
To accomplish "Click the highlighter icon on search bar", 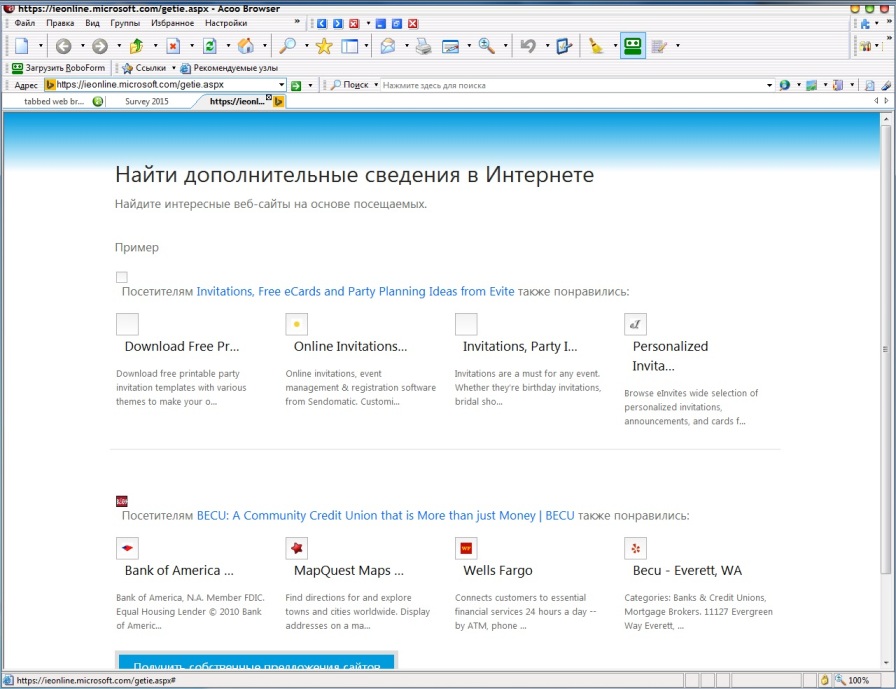I will point(886,85).
